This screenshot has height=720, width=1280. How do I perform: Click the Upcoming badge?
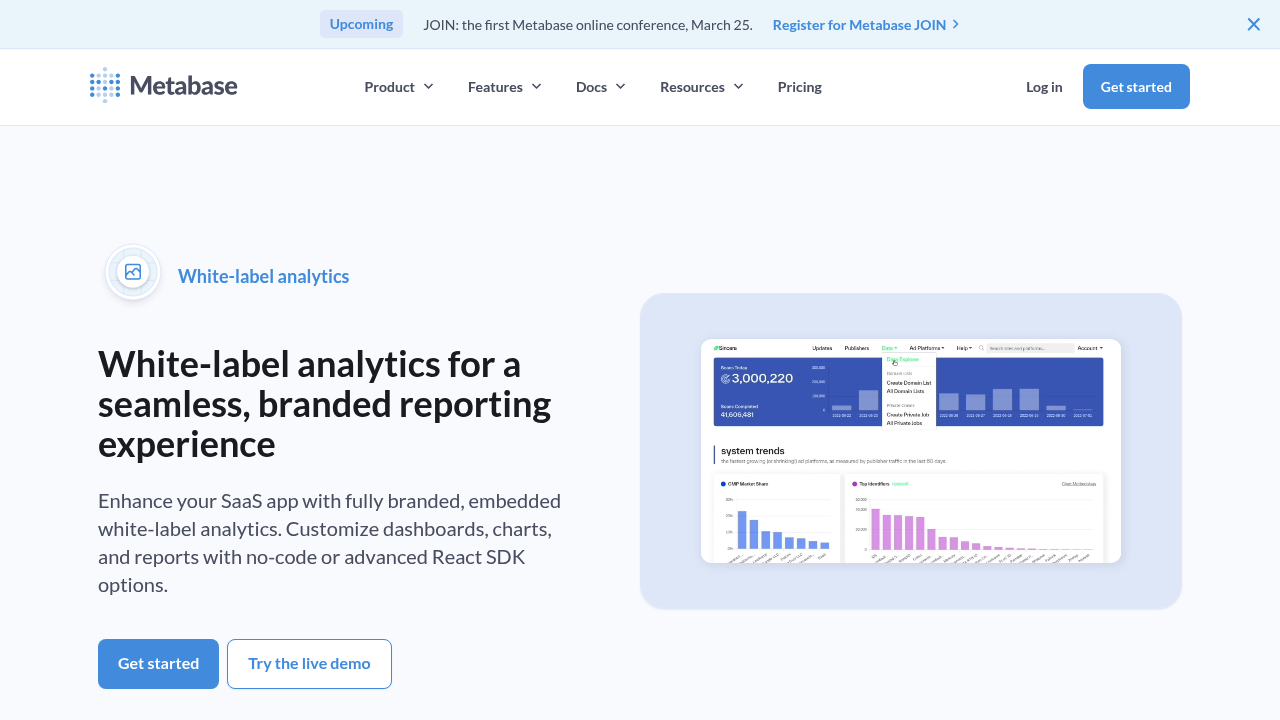tap(361, 24)
